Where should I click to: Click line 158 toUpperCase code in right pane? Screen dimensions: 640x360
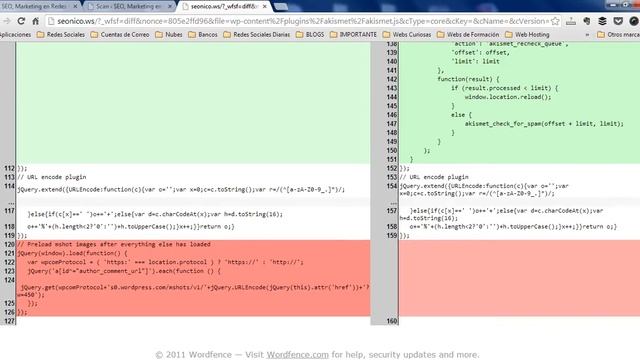pos(513,227)
